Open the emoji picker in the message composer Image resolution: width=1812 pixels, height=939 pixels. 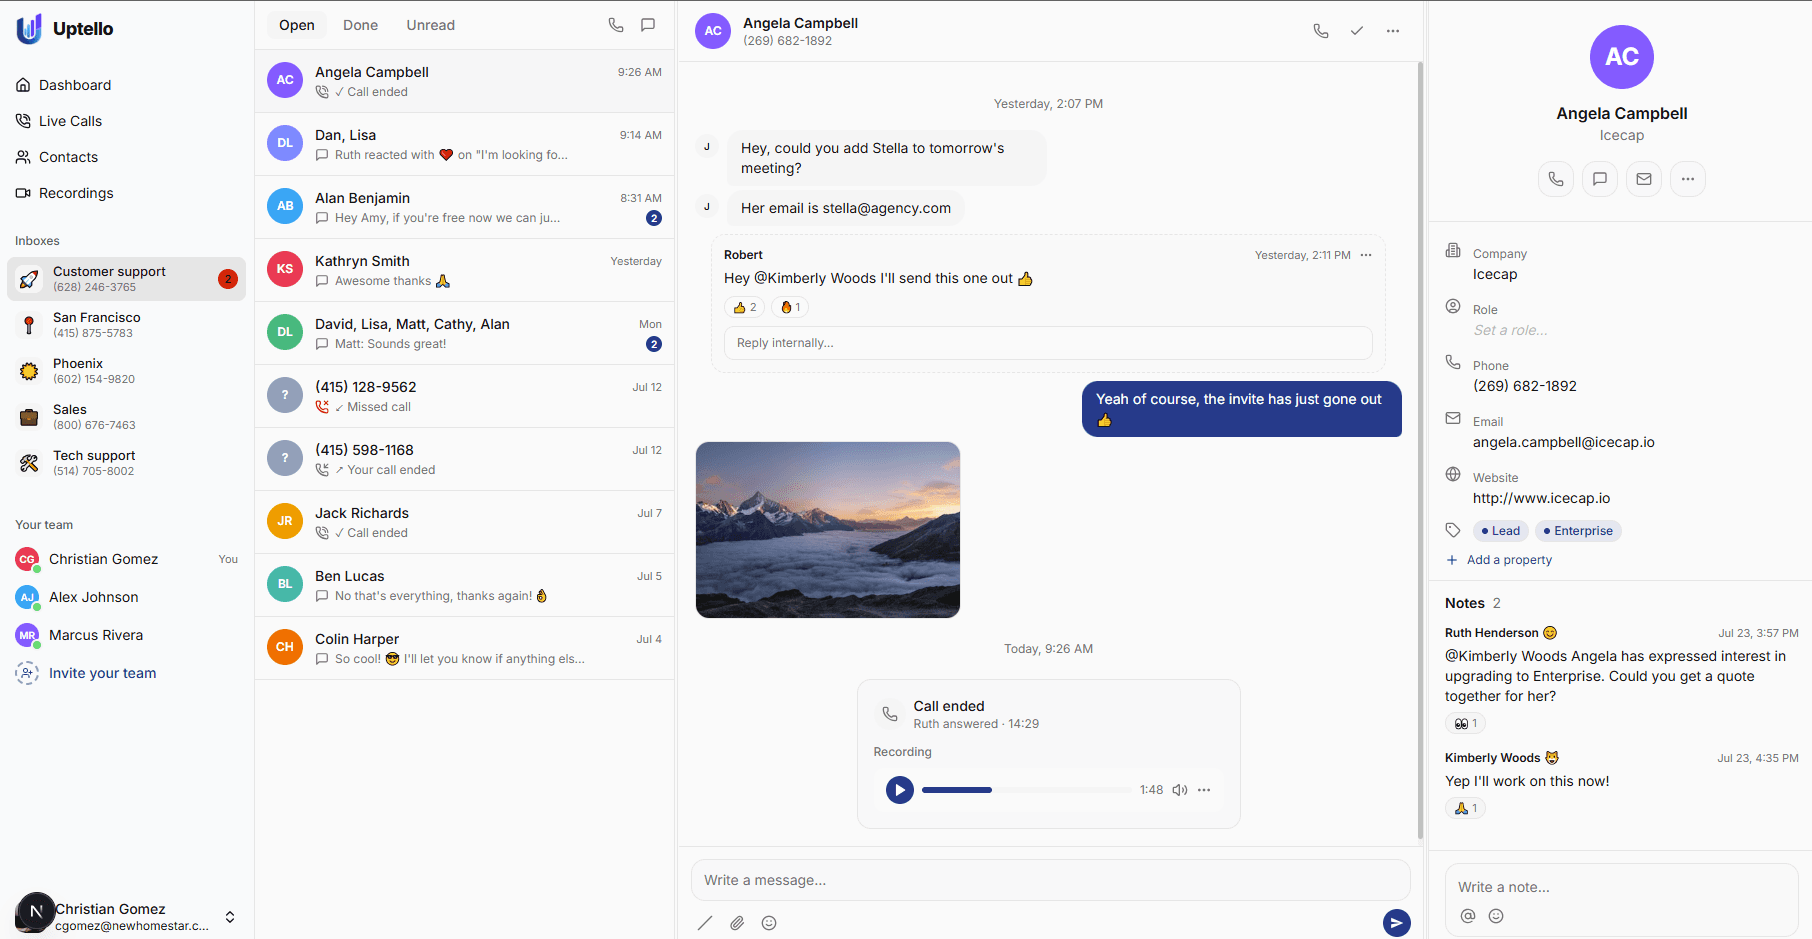769,922
